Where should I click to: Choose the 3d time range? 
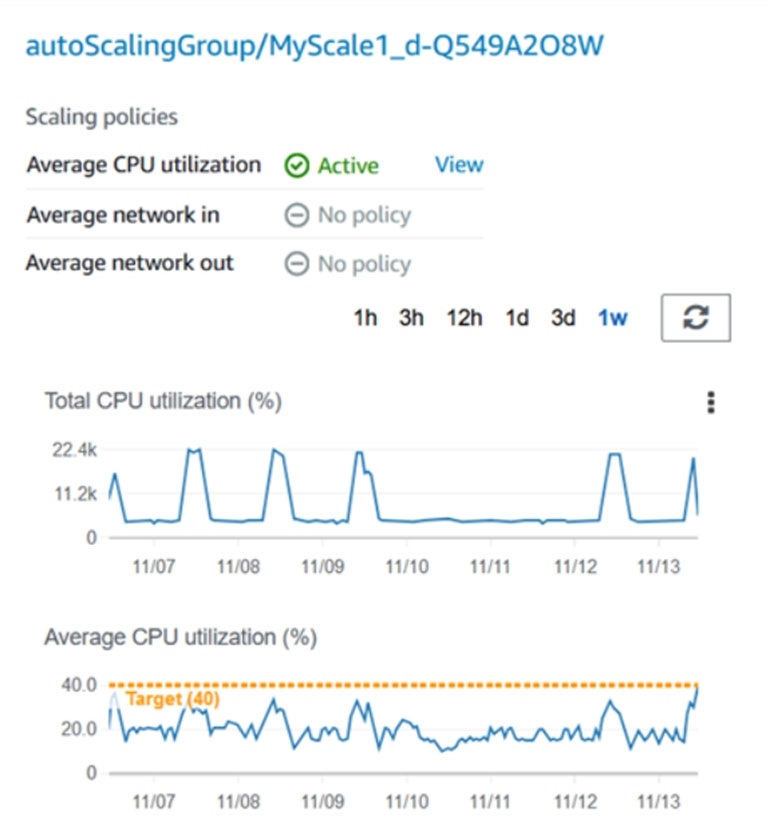[x=563, y=318]
